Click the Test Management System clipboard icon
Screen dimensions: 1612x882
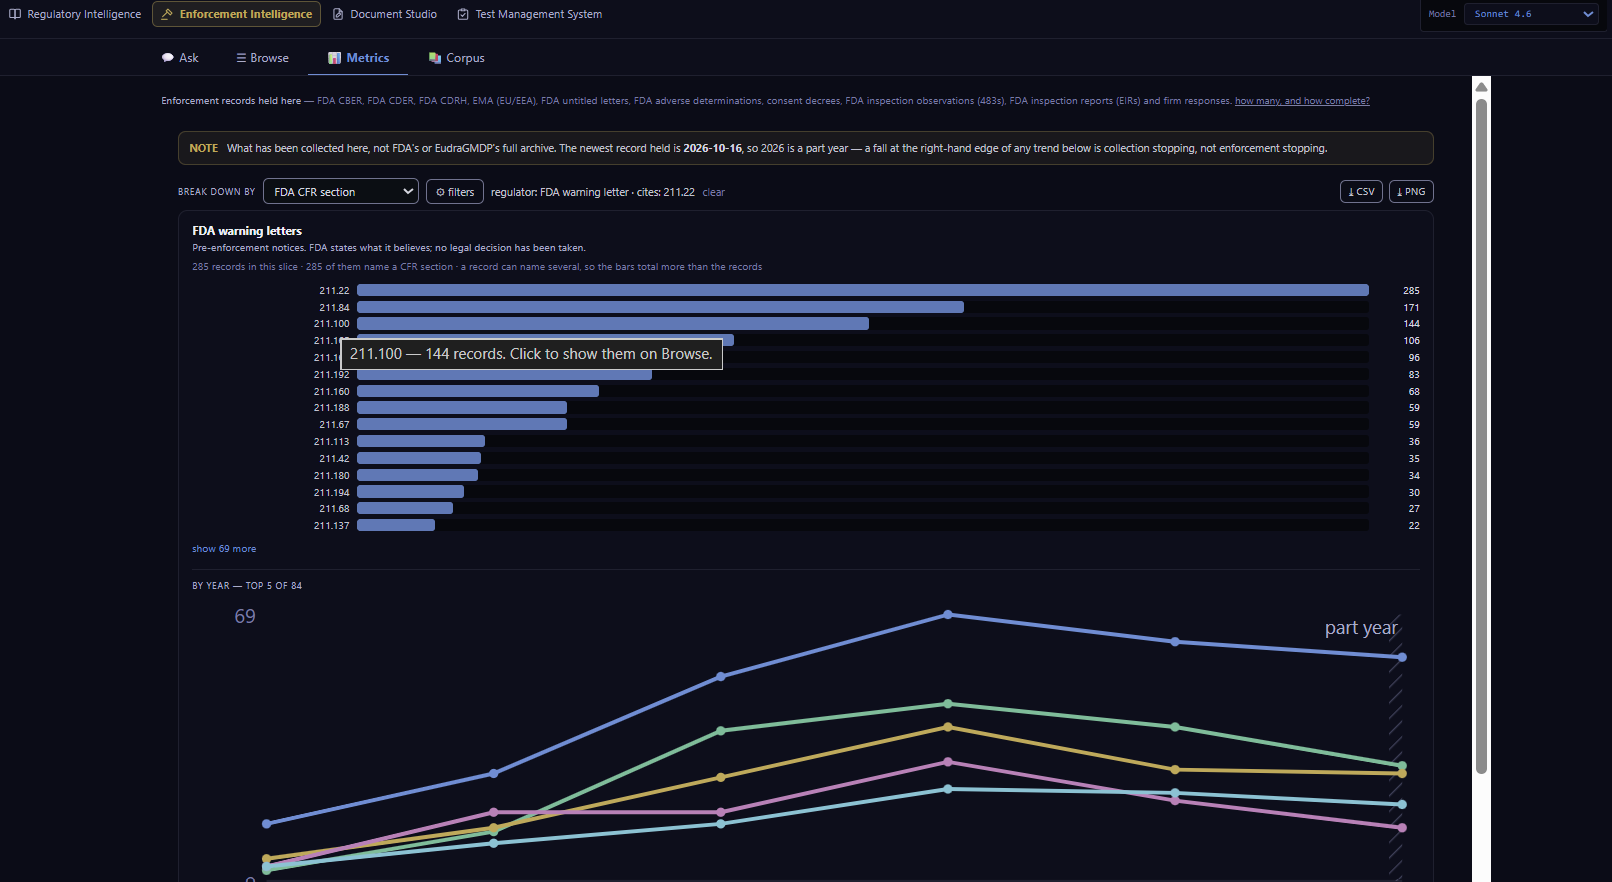click(463, 14)
